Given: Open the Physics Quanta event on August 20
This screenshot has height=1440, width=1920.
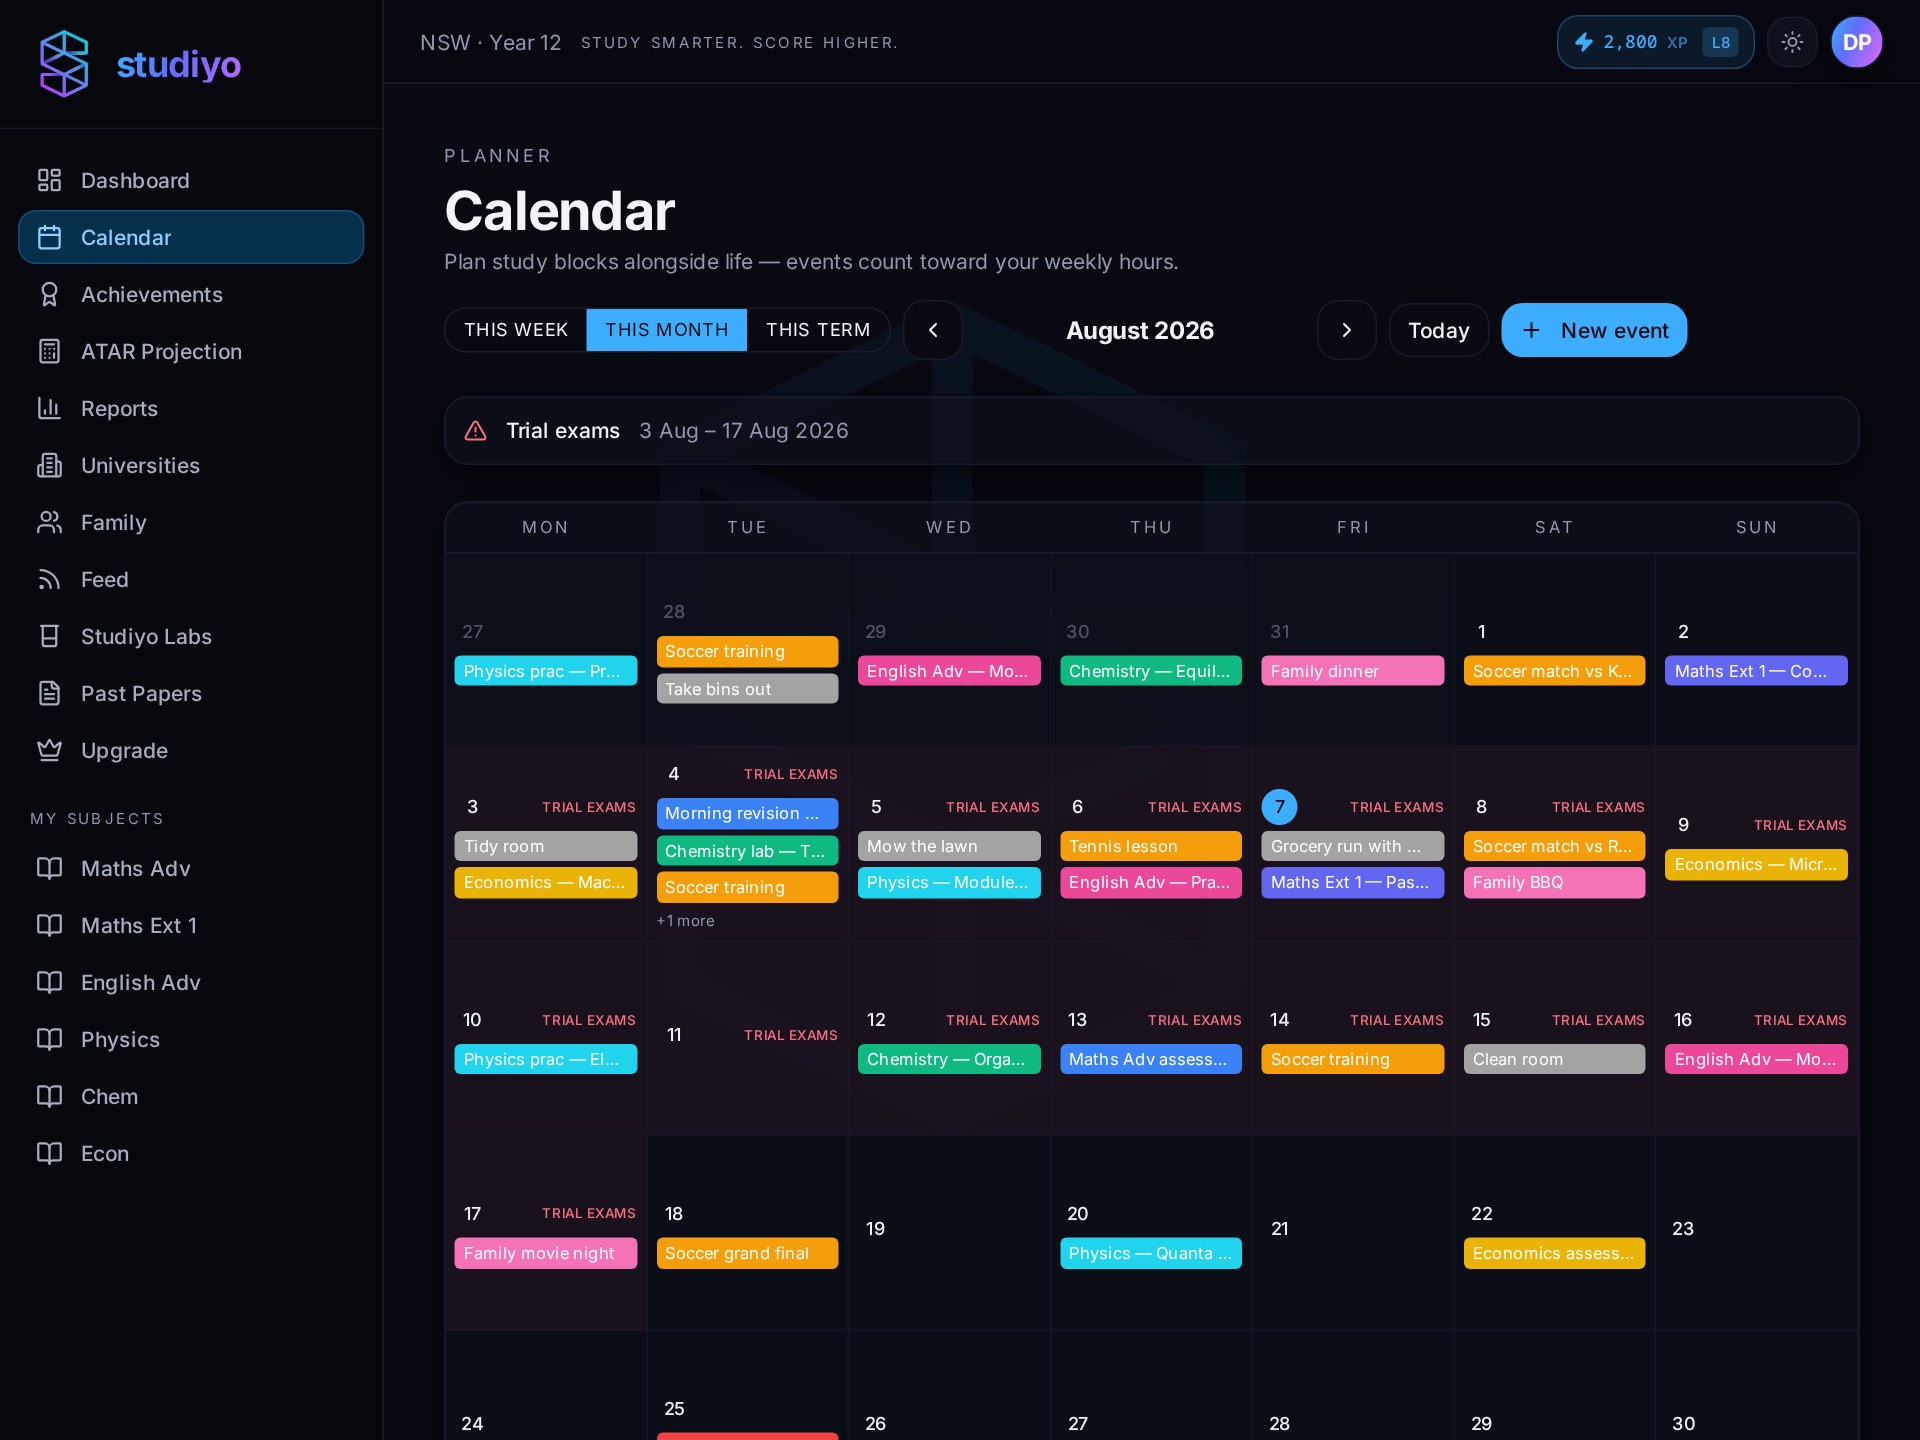Looking at the screenshot, I should [x=1150, y=1253].
